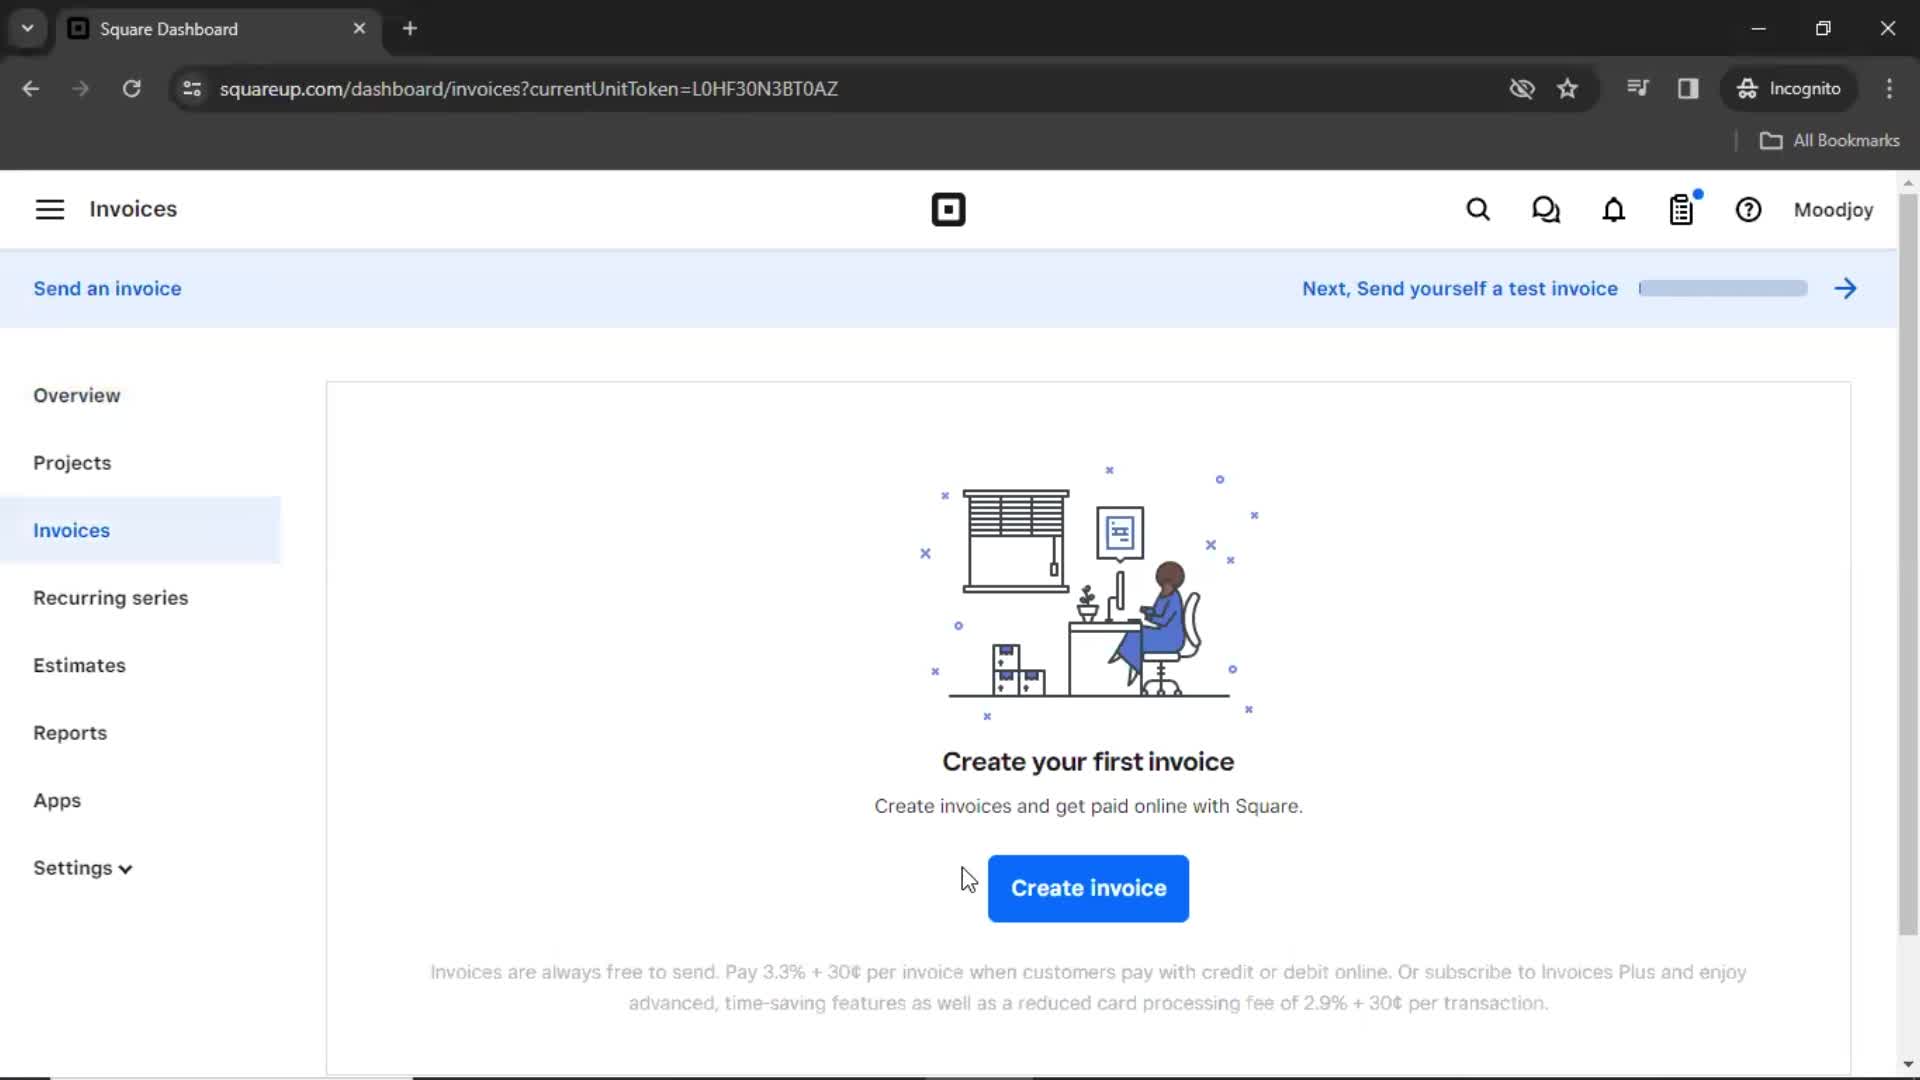Click the next onboarding arrow button
Screen dimensions: 1920x1080
point(1846,289)
